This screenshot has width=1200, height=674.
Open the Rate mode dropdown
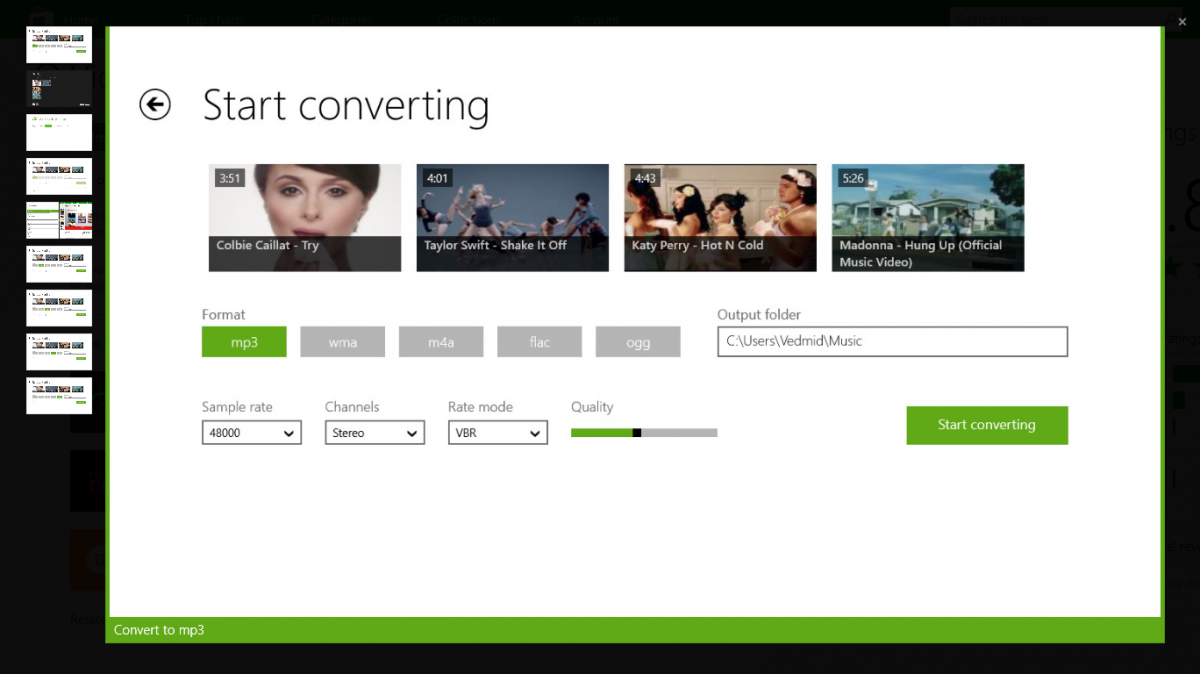(x=498, y=433)
